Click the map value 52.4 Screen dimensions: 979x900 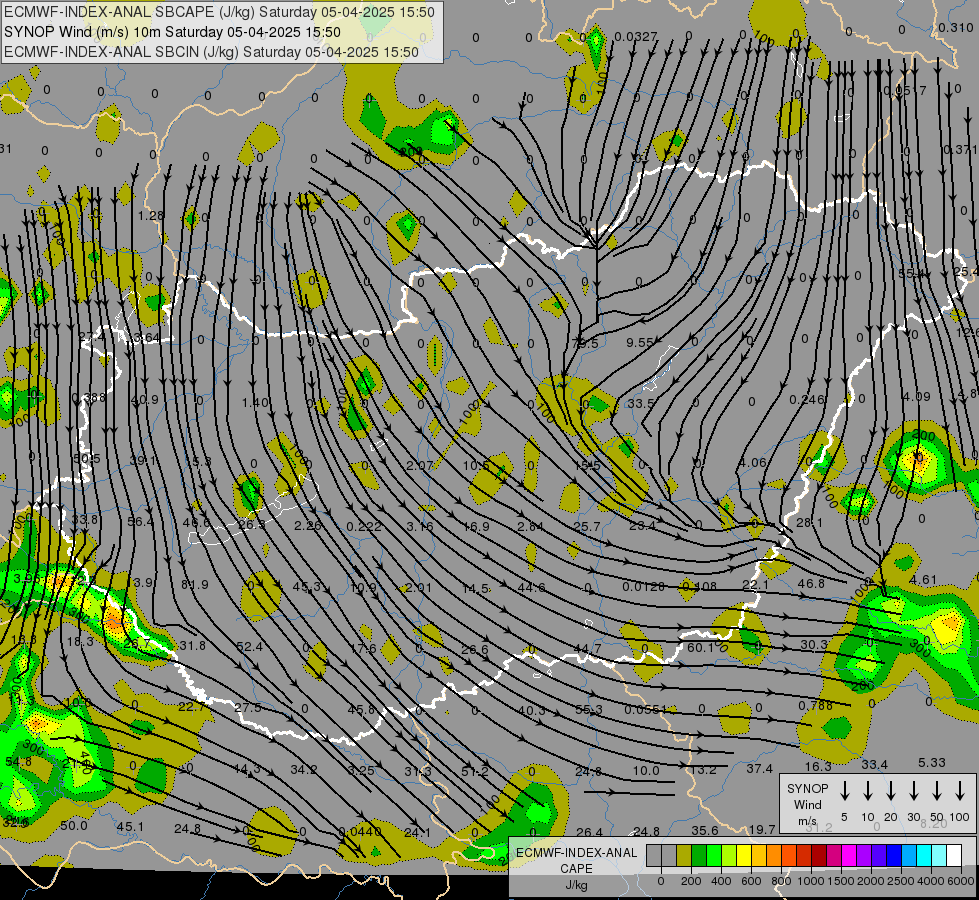(250, 646)
